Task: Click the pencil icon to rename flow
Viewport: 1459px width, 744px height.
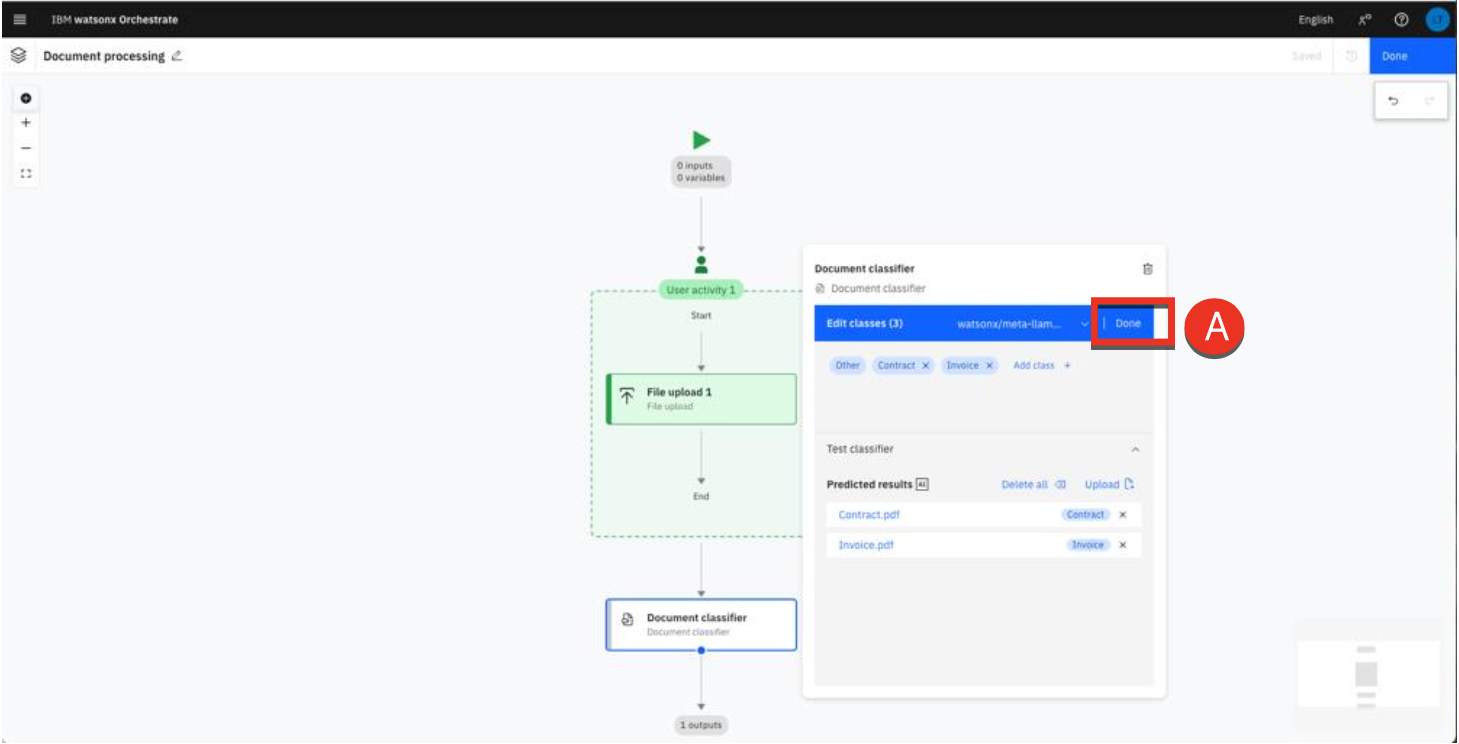Action: click(177, 57)
